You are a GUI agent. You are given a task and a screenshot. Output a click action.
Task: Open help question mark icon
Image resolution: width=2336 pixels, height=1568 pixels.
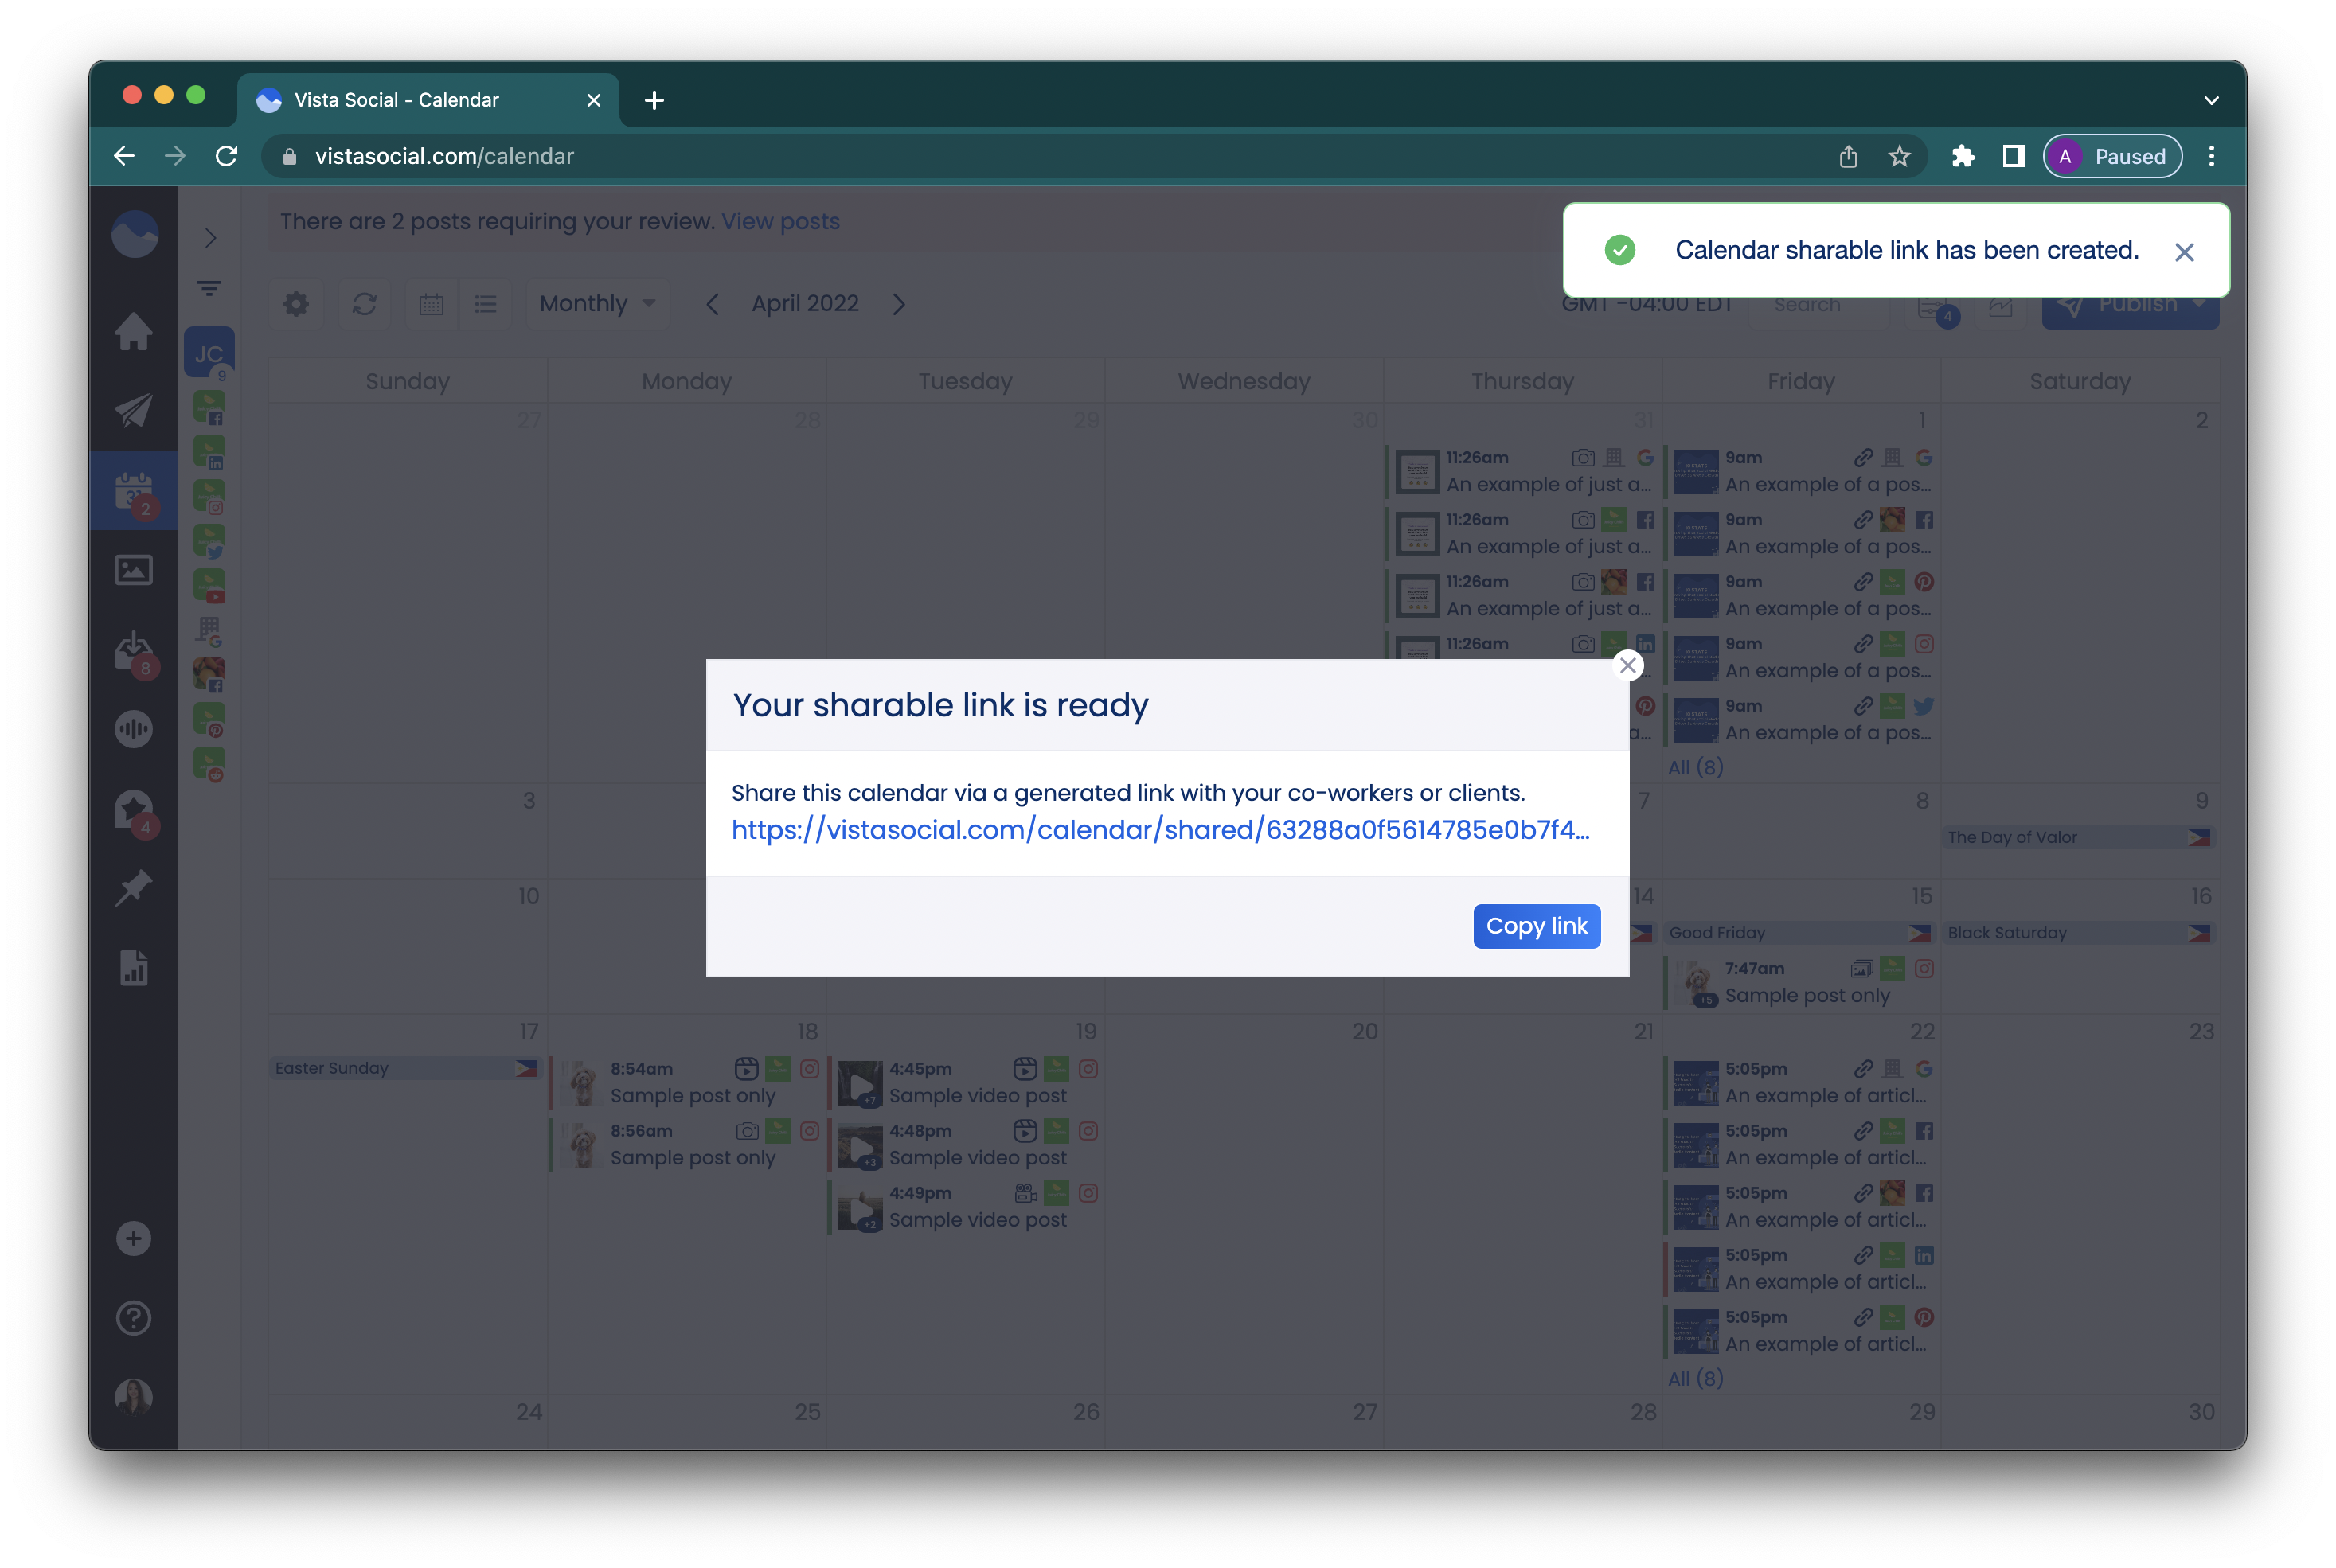tap(133, 1318)
